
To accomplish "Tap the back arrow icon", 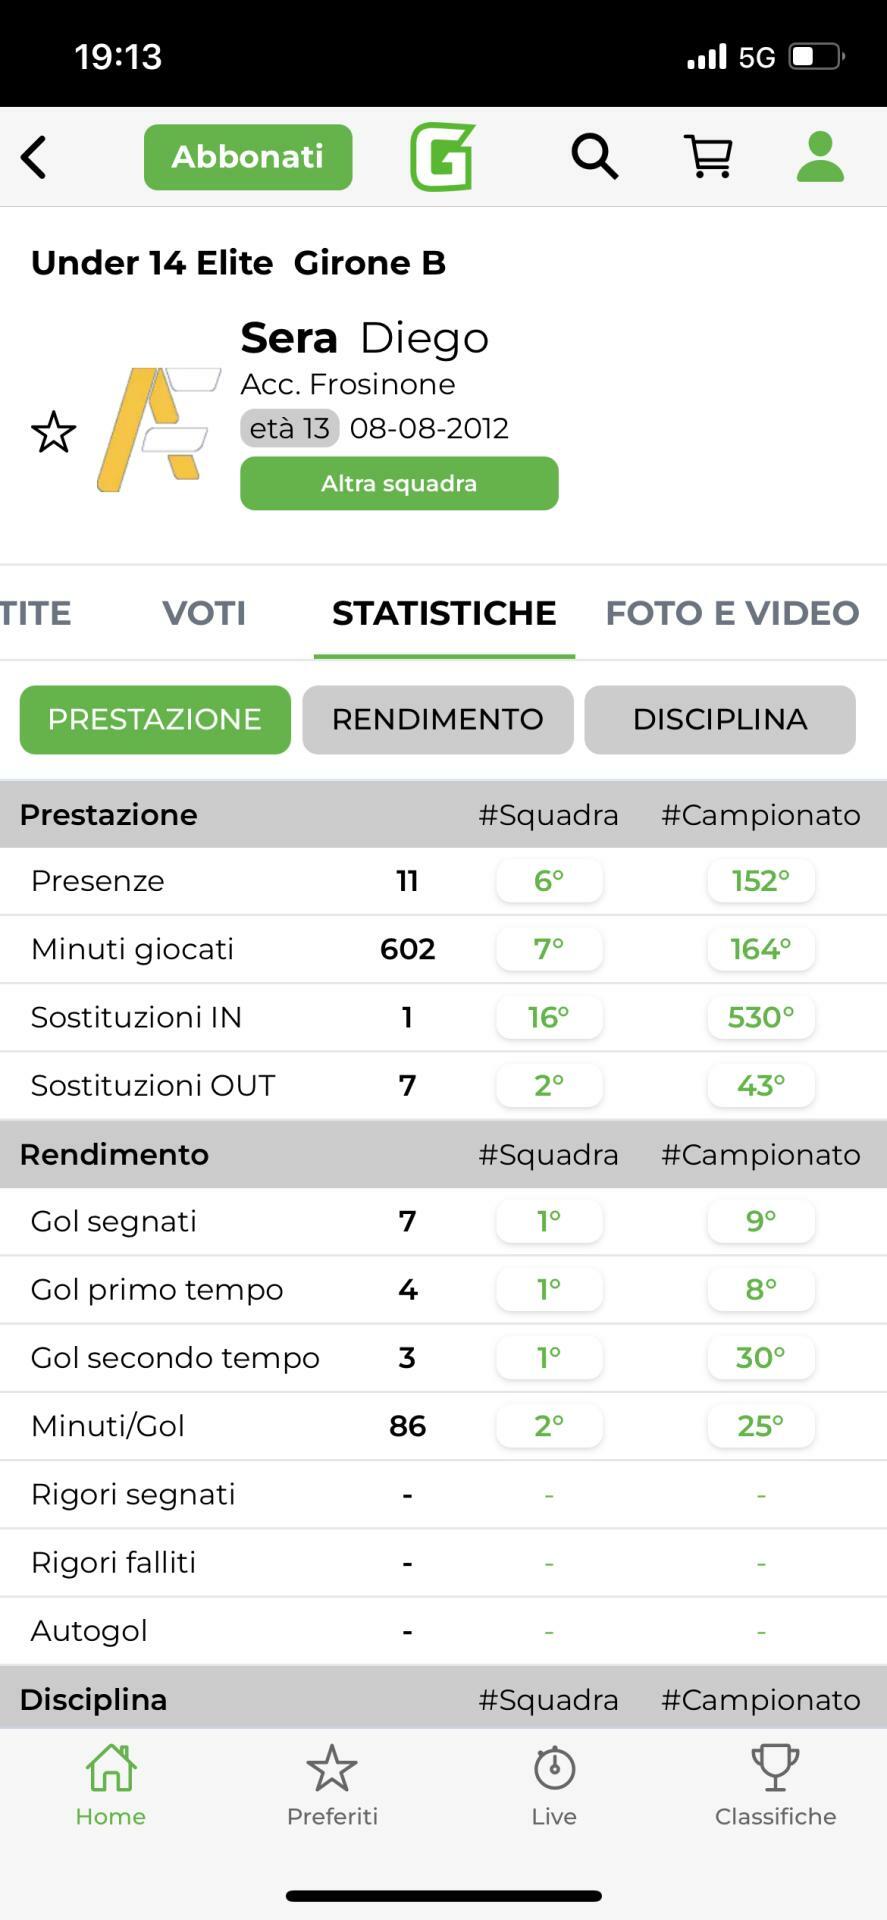I will click(34, 157).
